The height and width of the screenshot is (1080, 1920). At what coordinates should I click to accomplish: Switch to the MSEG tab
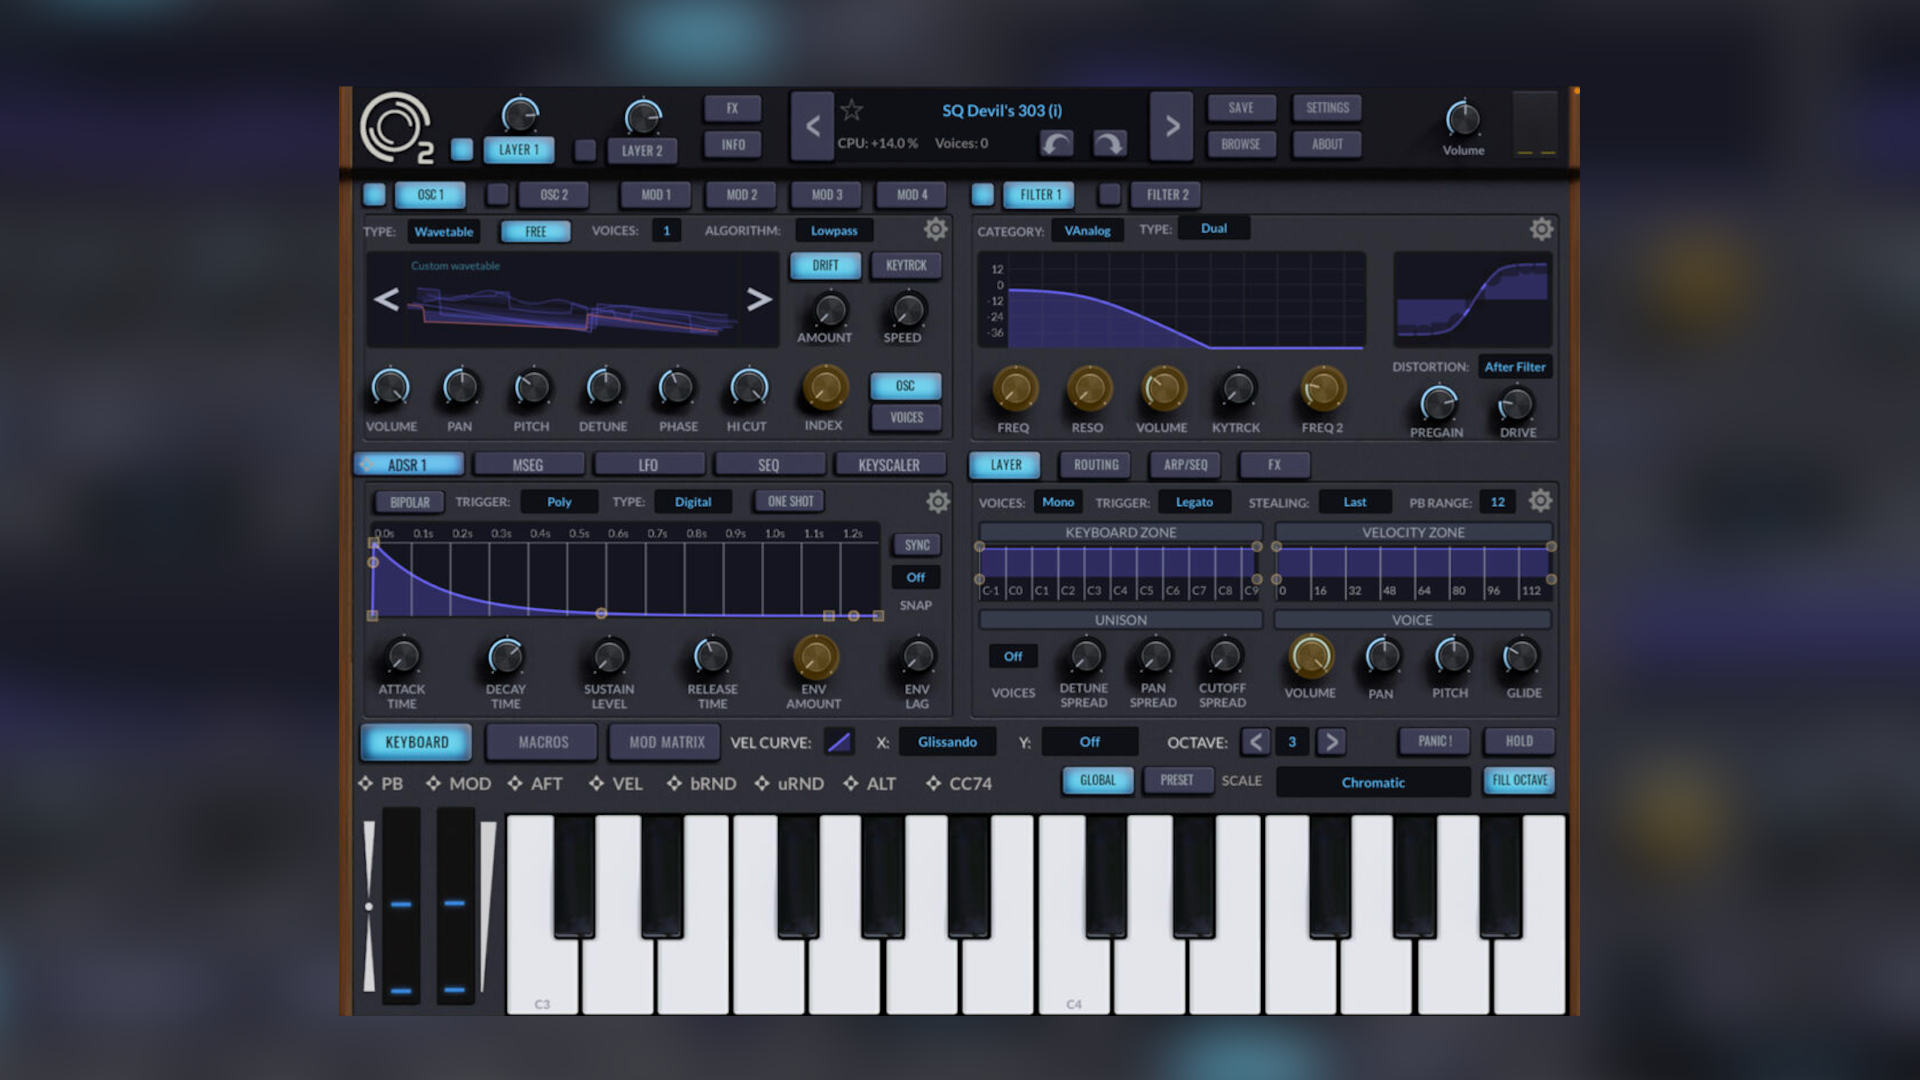coord(528,465)
